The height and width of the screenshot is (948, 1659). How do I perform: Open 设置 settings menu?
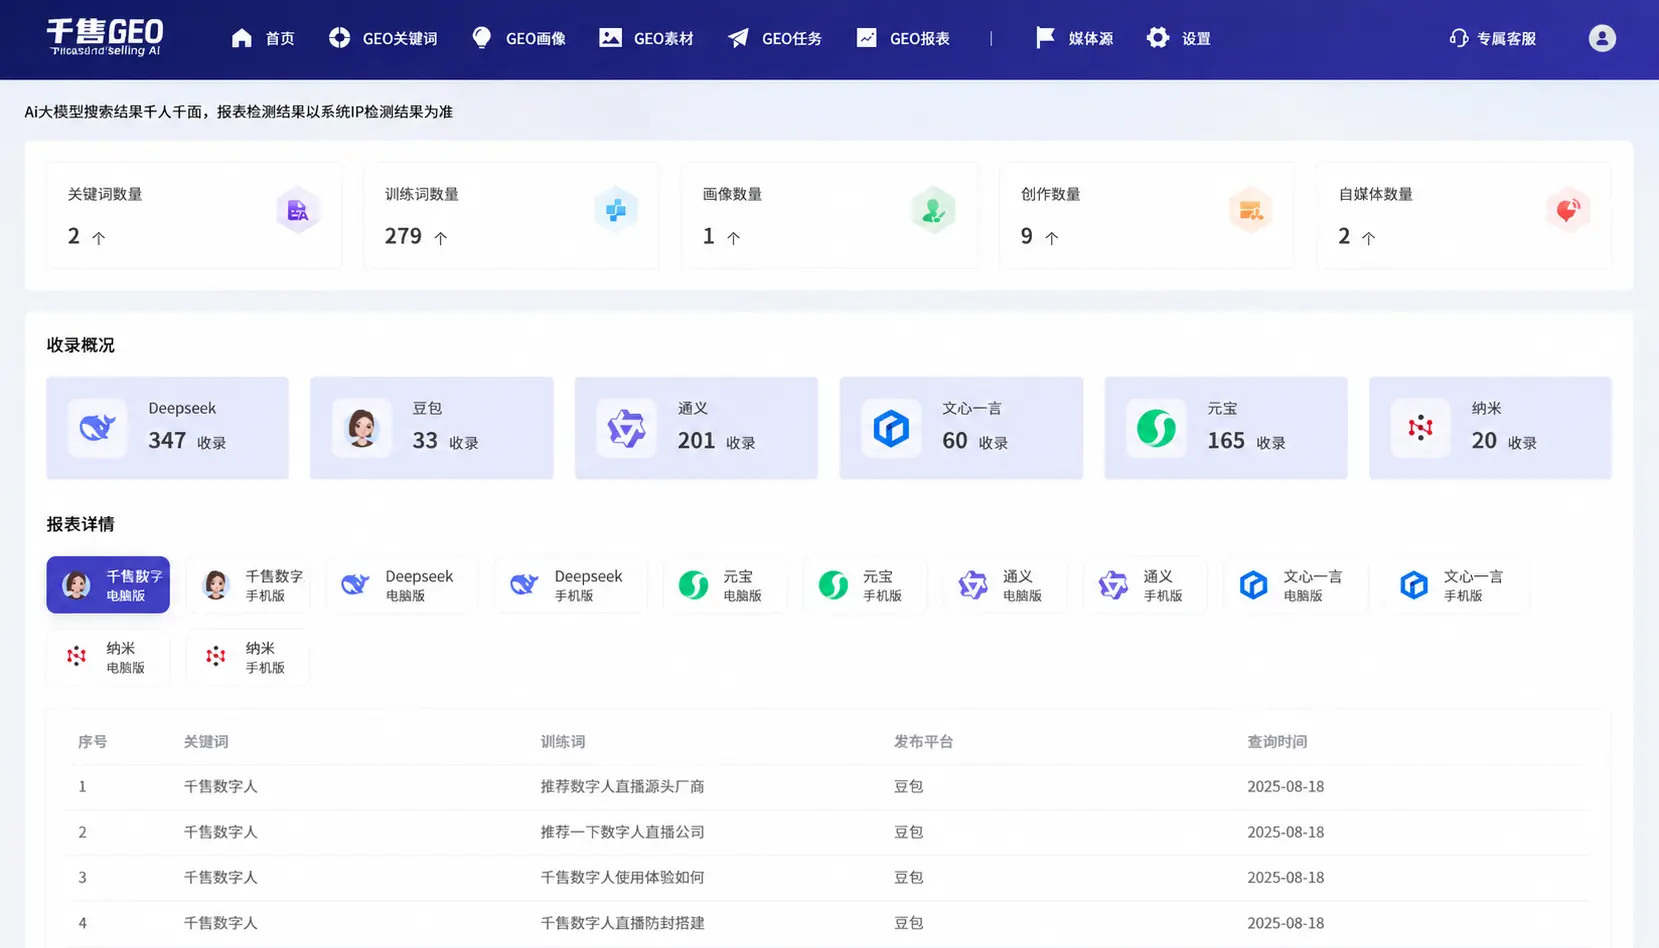pyautogui.click(x=1178, y=38)
